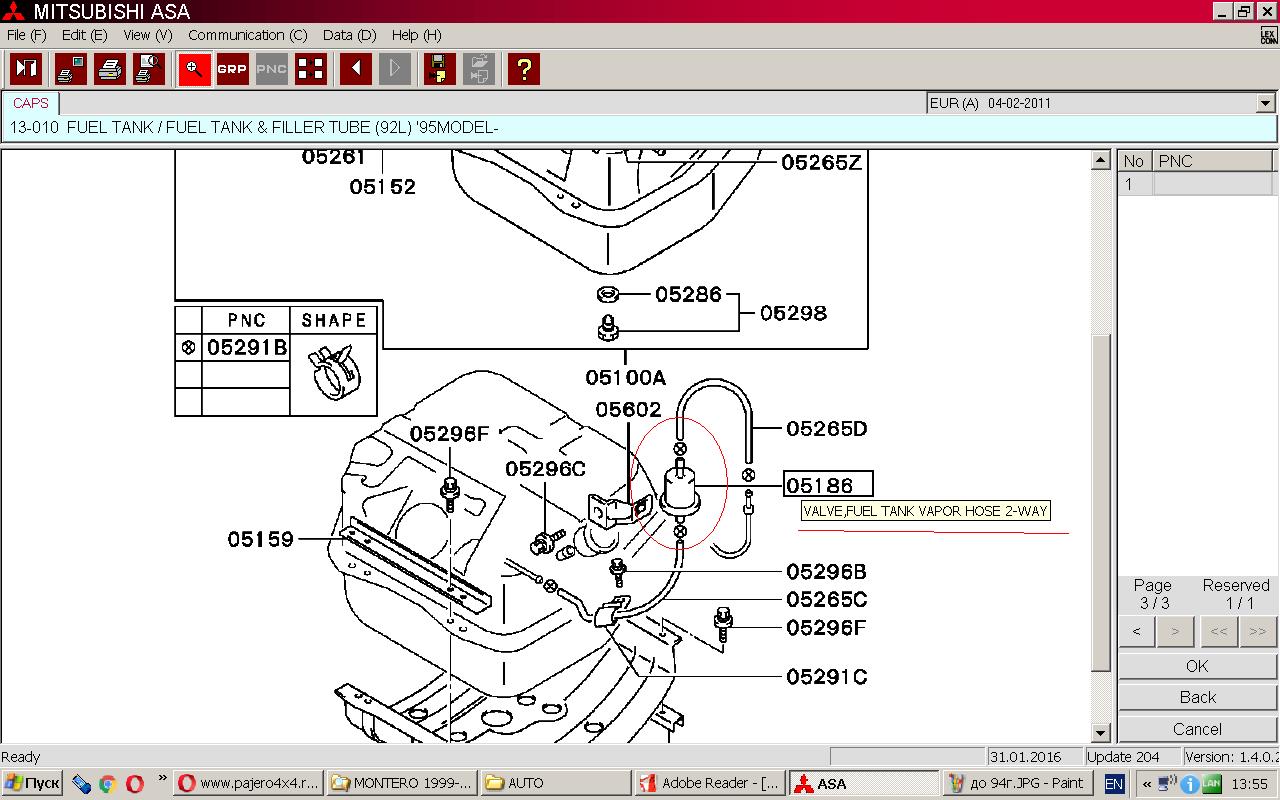
Task: Select the CAPS tab
Action: (x=31, y=103)
